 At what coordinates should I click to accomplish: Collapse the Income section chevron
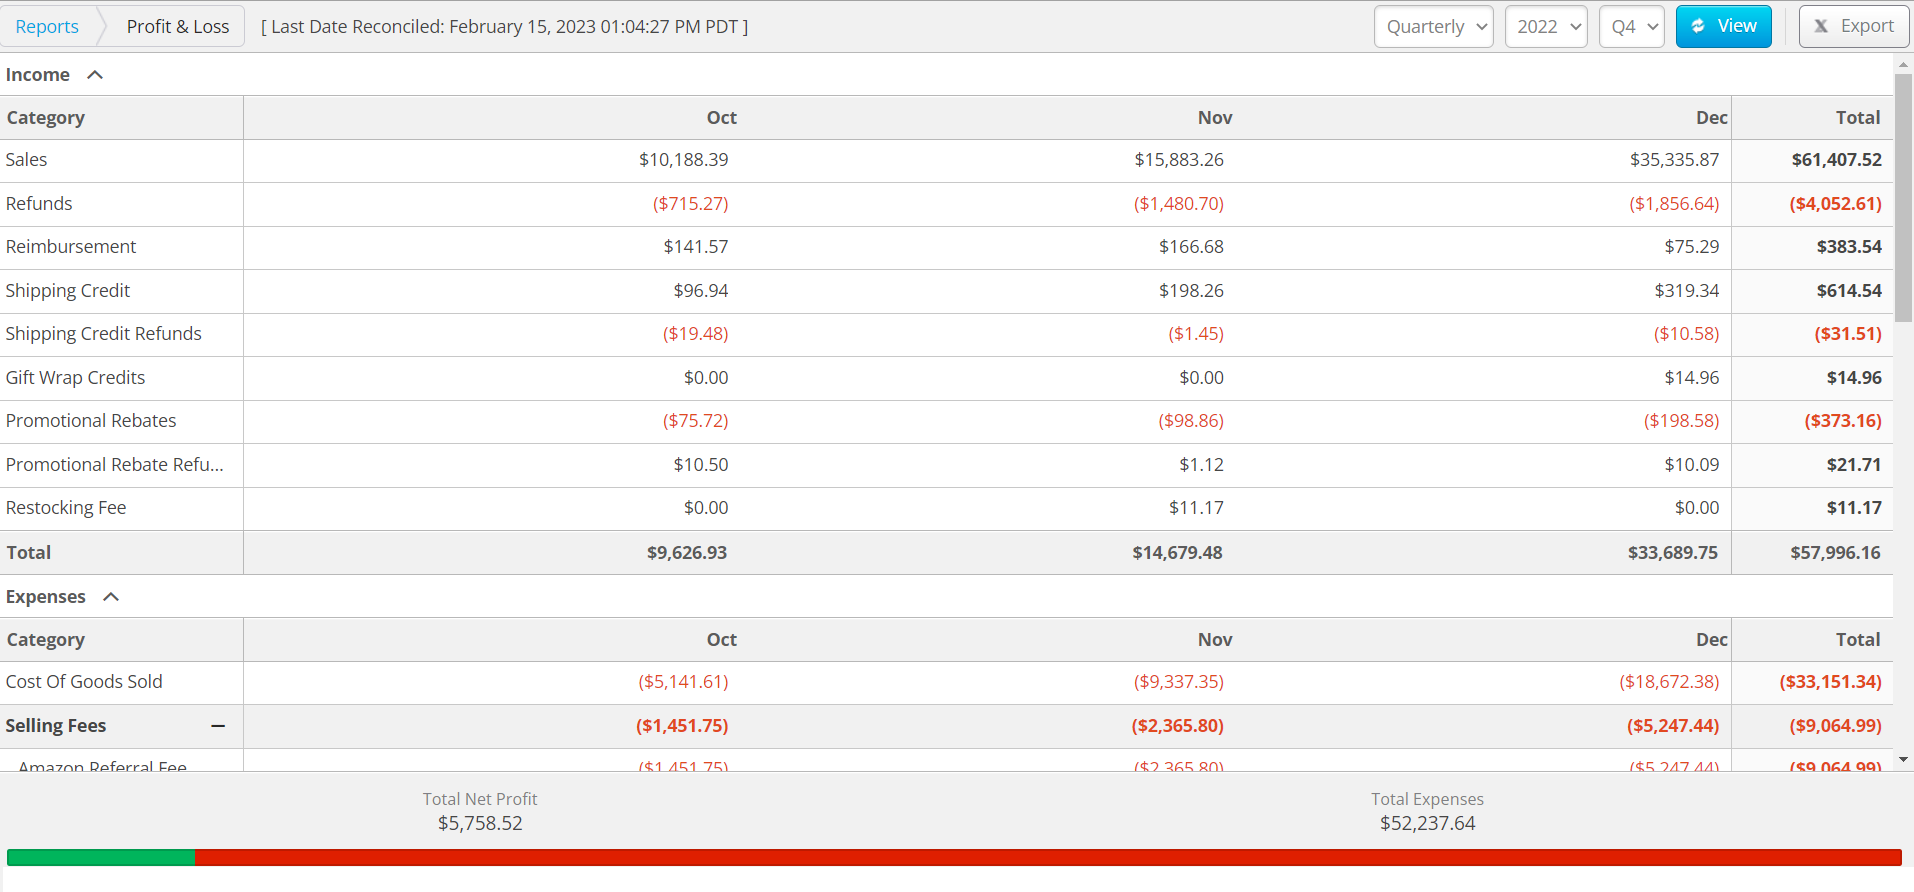pyautogui.click(x=95, y=75)
